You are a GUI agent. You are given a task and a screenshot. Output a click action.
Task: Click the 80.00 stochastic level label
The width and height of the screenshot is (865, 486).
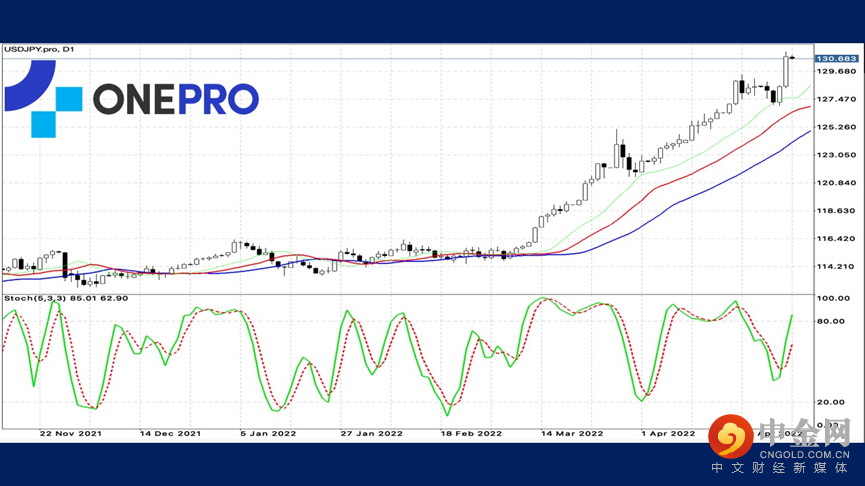pyautogui.click(x=830, y=321)
